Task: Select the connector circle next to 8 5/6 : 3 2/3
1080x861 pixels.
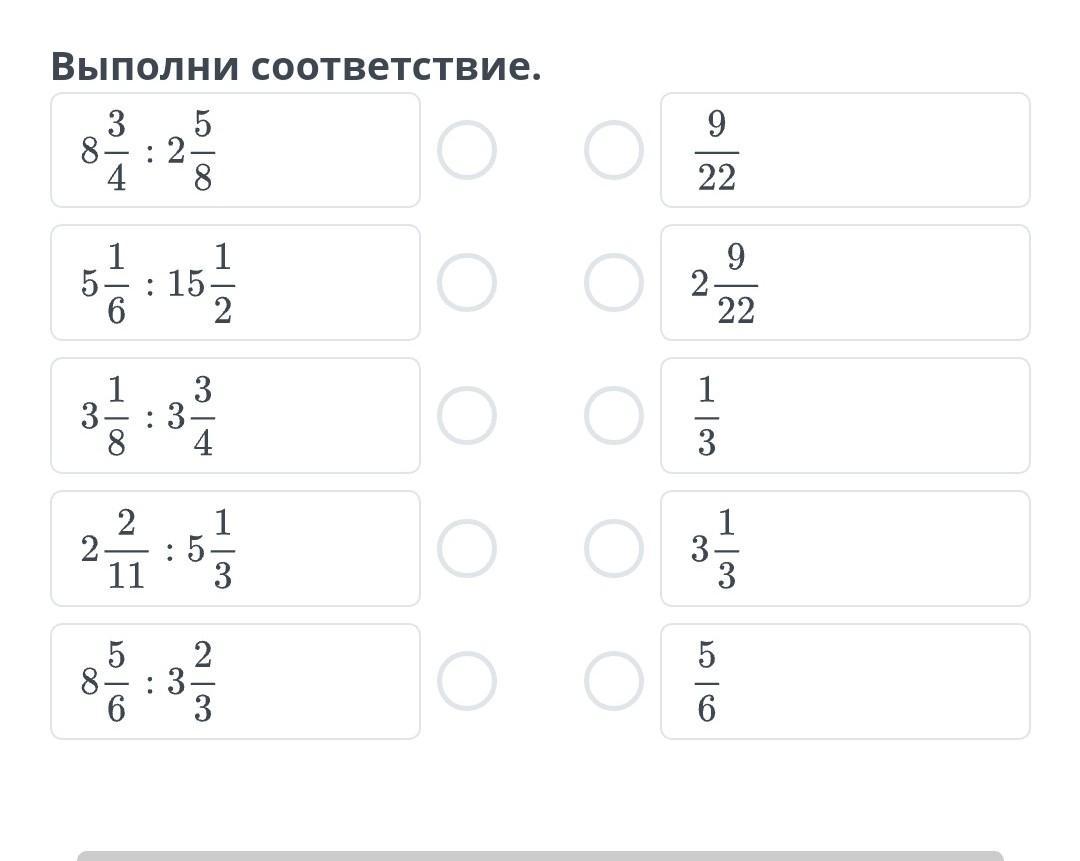Action: pyautogui.click(x=467, y=681)
